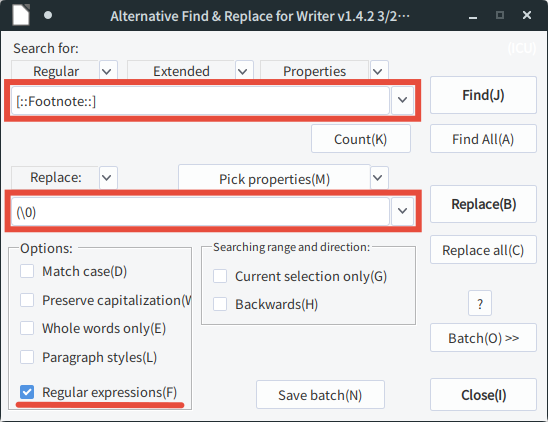The width and height of the screenshot is (548, 422).
Task: Click the question mark help button
Action: coord(480,303)
